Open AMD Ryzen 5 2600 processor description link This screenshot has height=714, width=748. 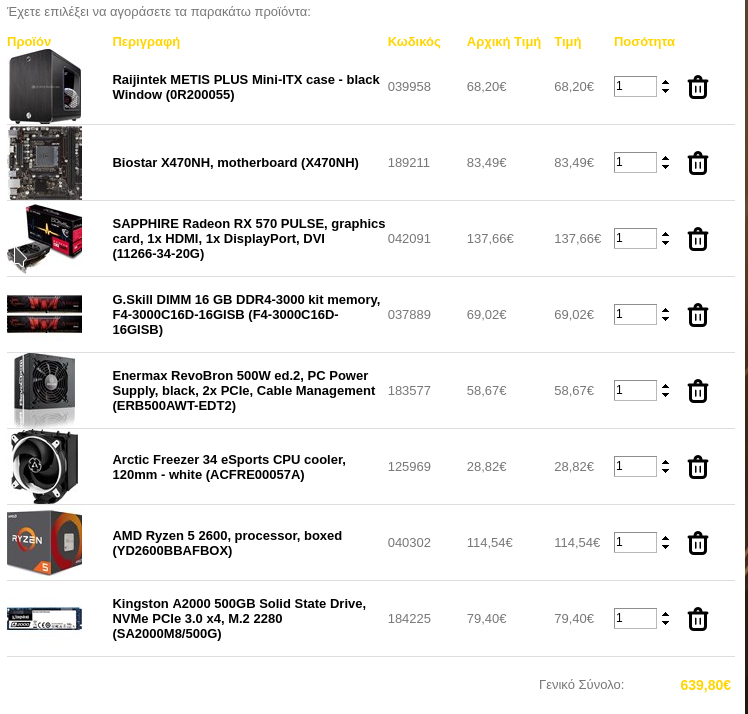tap(227, 543)
